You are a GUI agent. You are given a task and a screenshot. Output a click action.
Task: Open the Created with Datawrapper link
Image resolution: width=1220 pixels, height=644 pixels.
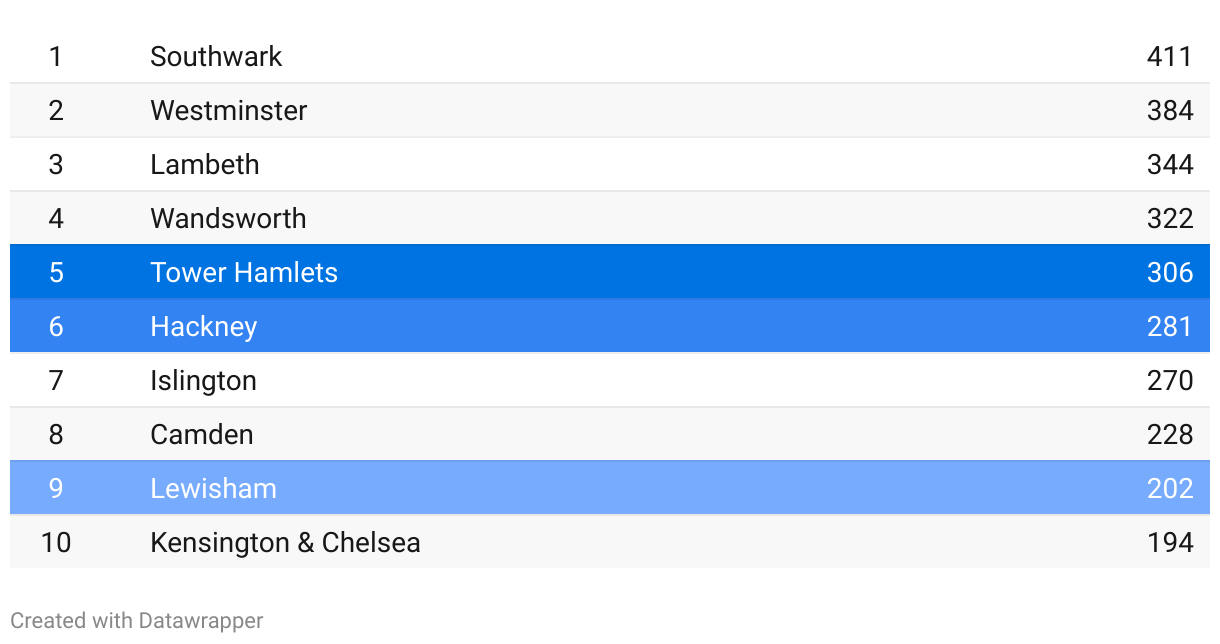click(137, 621)
